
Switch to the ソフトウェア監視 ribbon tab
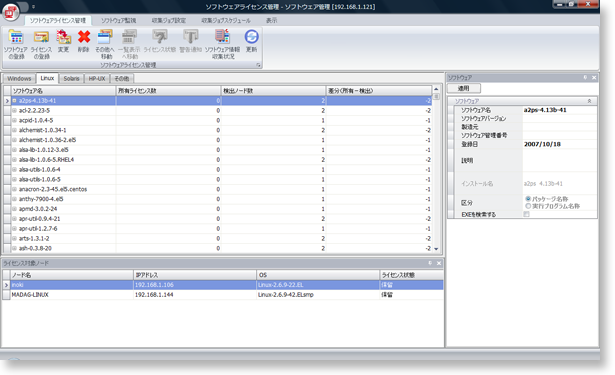(x=118, y=20)
